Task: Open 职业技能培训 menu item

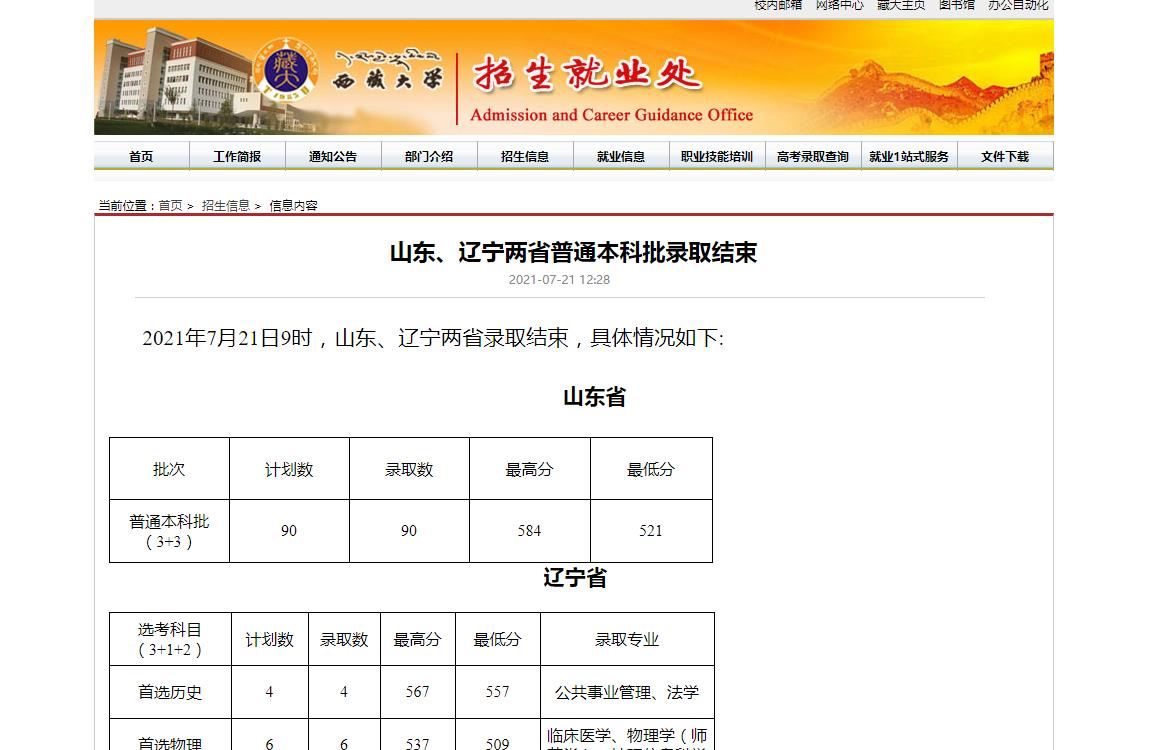Action: (717, 156)
